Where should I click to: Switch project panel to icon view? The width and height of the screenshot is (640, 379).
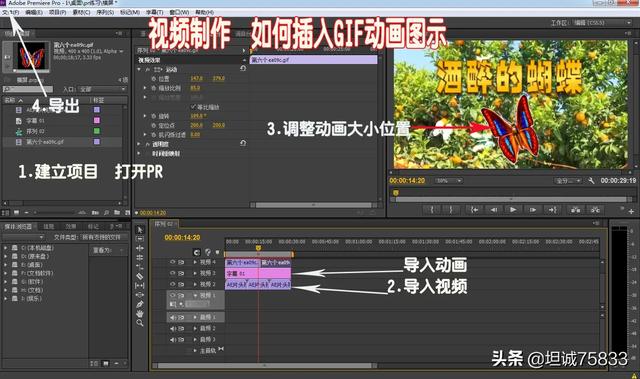click(16, 213)
